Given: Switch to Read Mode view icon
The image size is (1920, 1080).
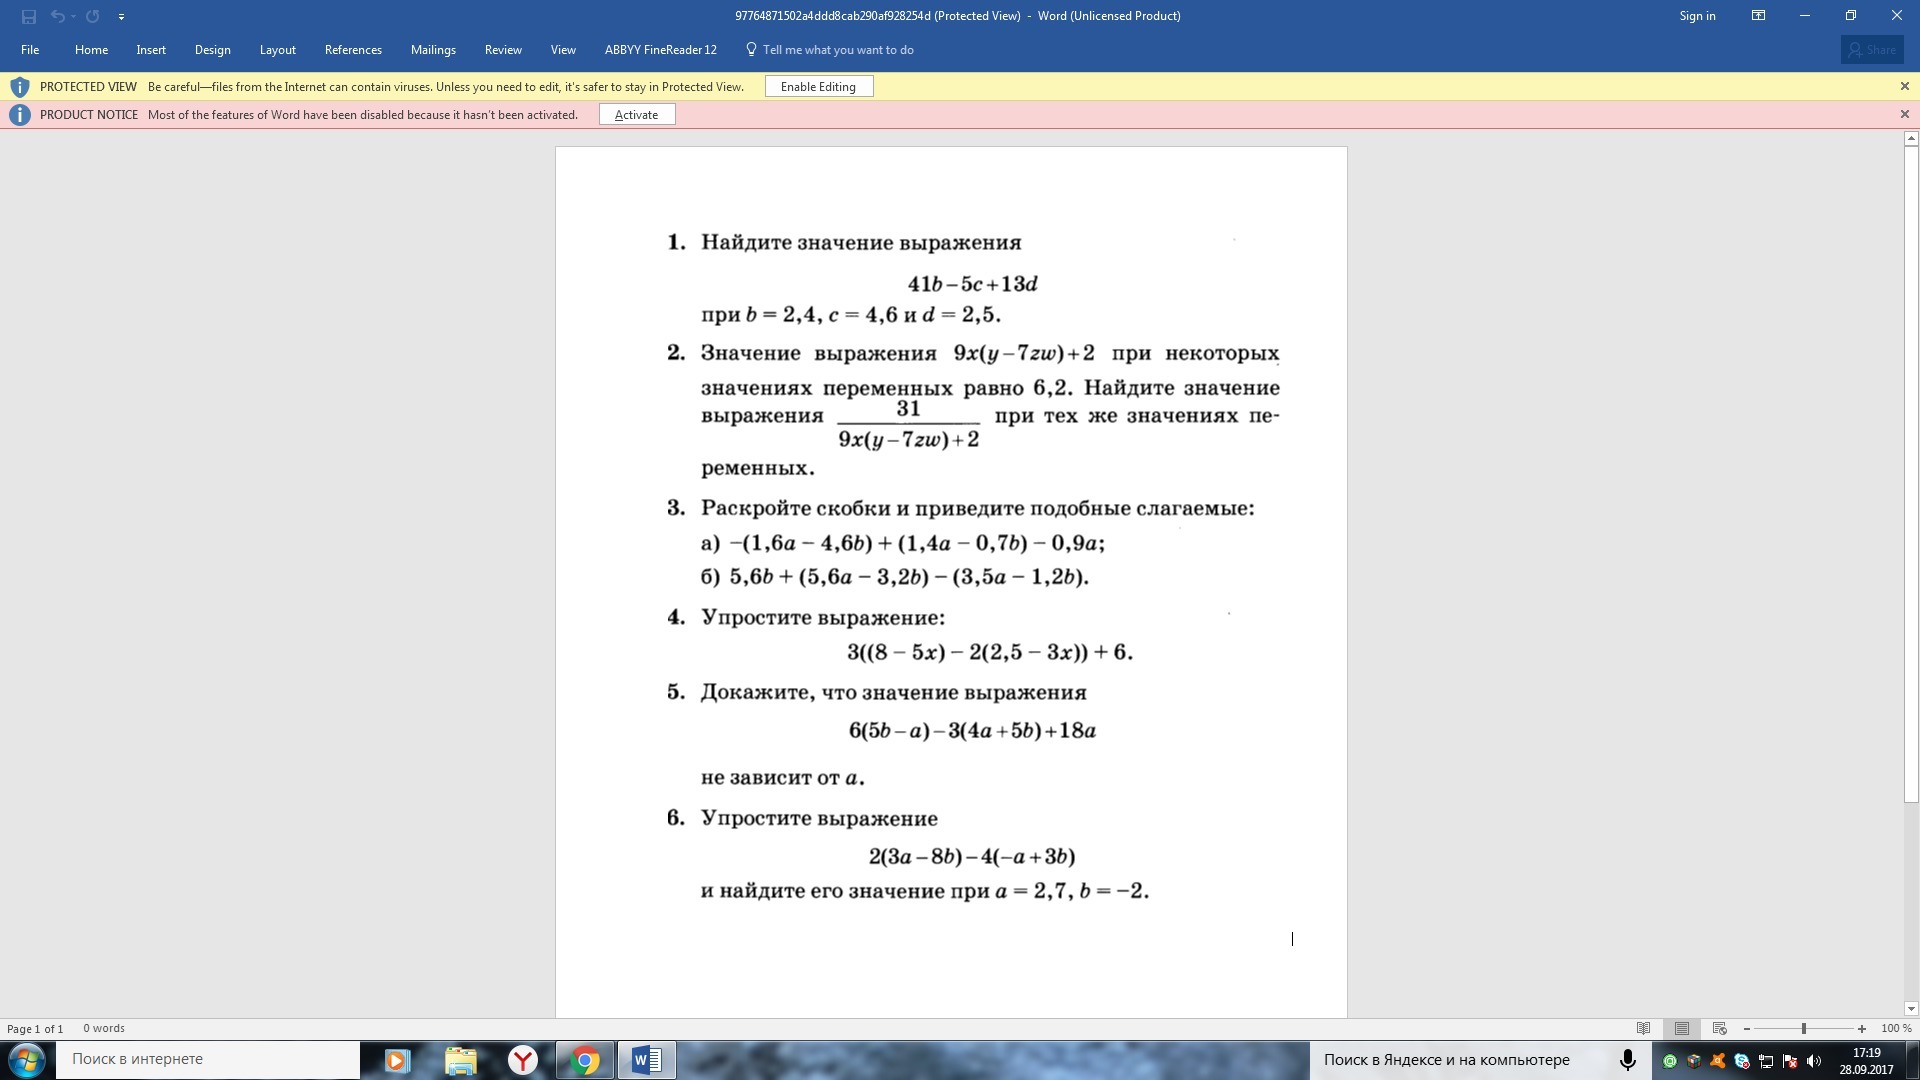Looking at the screenshot, I should click(x=1643, y=1028).
